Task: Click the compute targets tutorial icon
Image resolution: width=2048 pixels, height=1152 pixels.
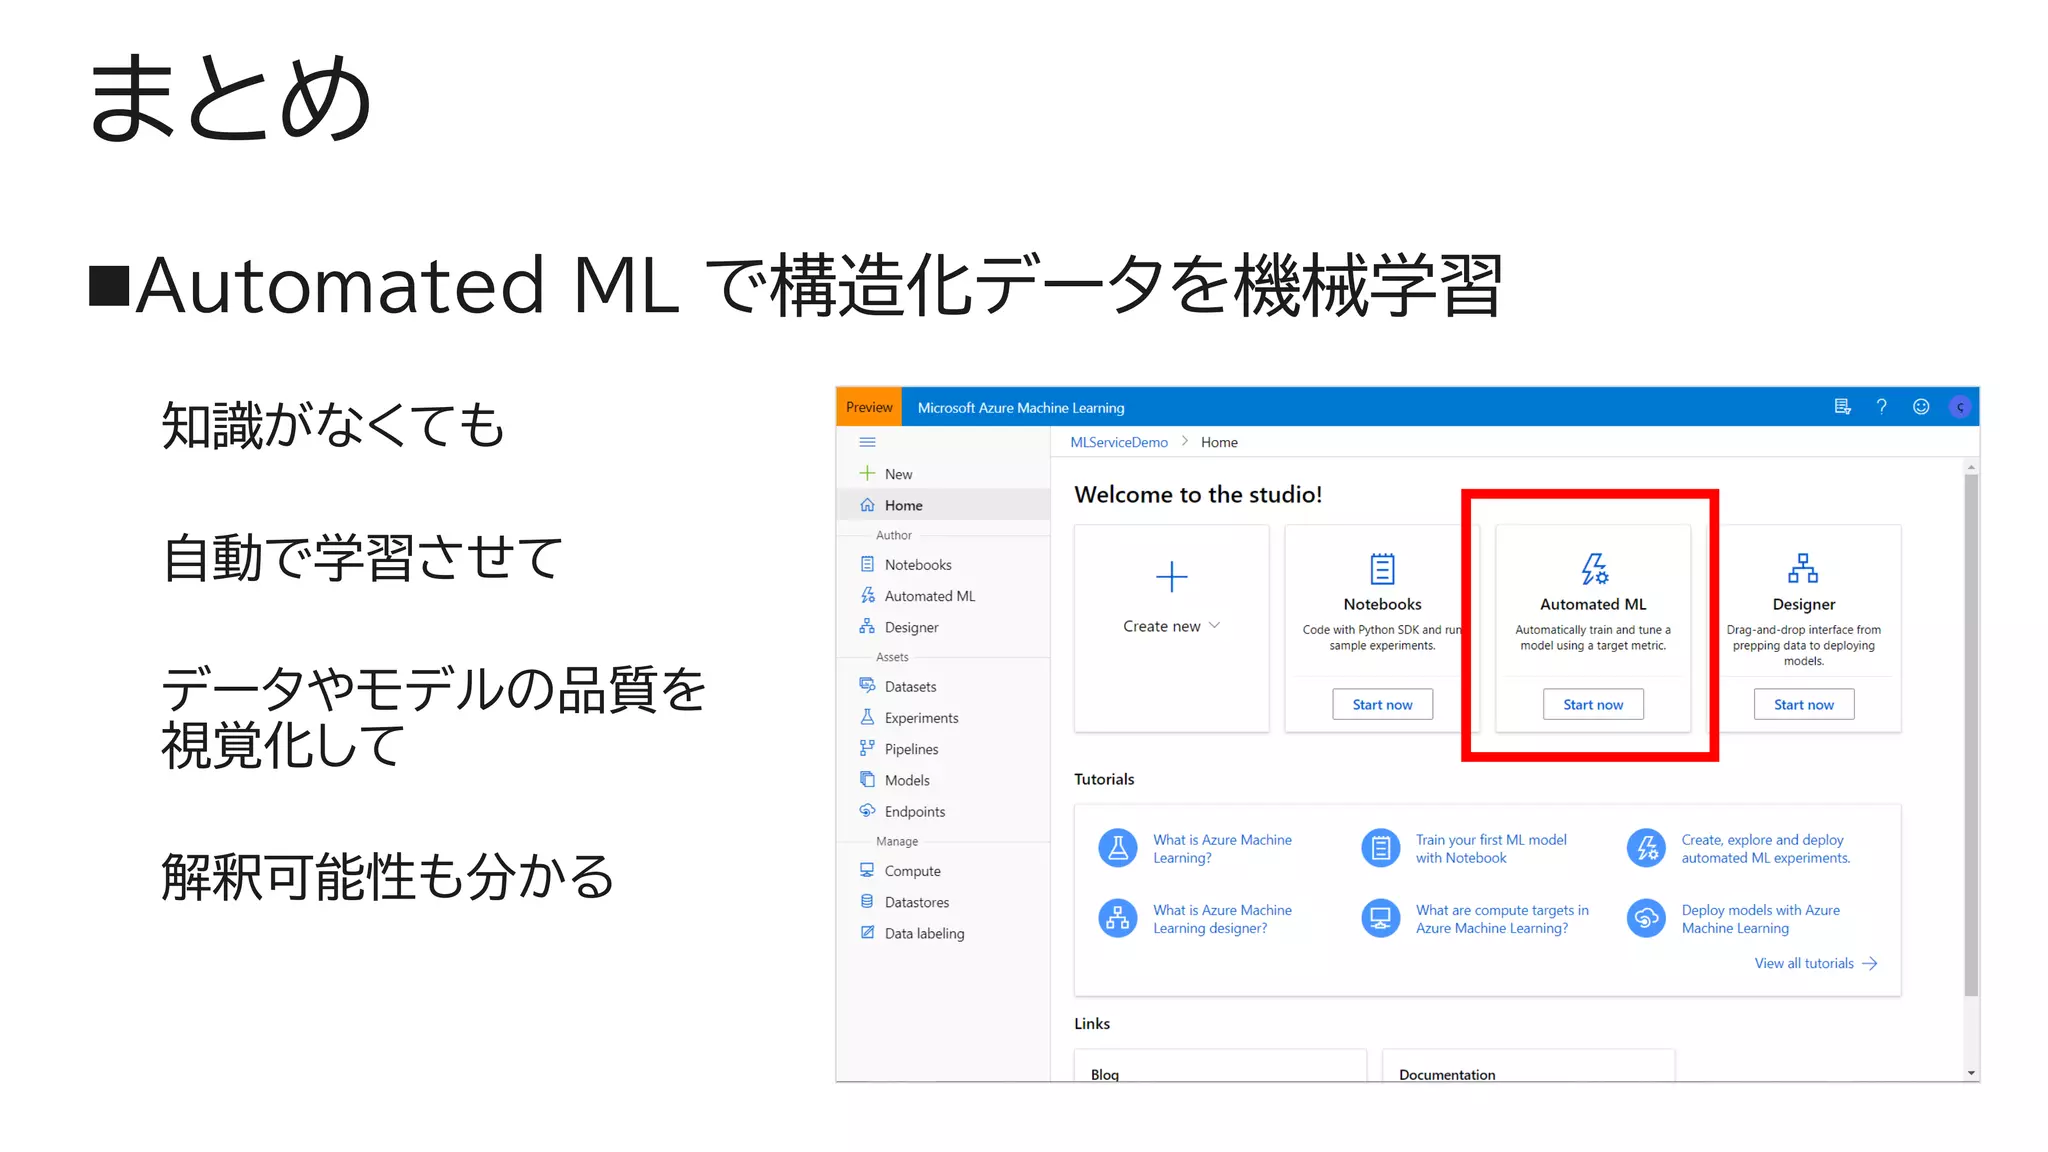Action: click(x=1381, y=918)
